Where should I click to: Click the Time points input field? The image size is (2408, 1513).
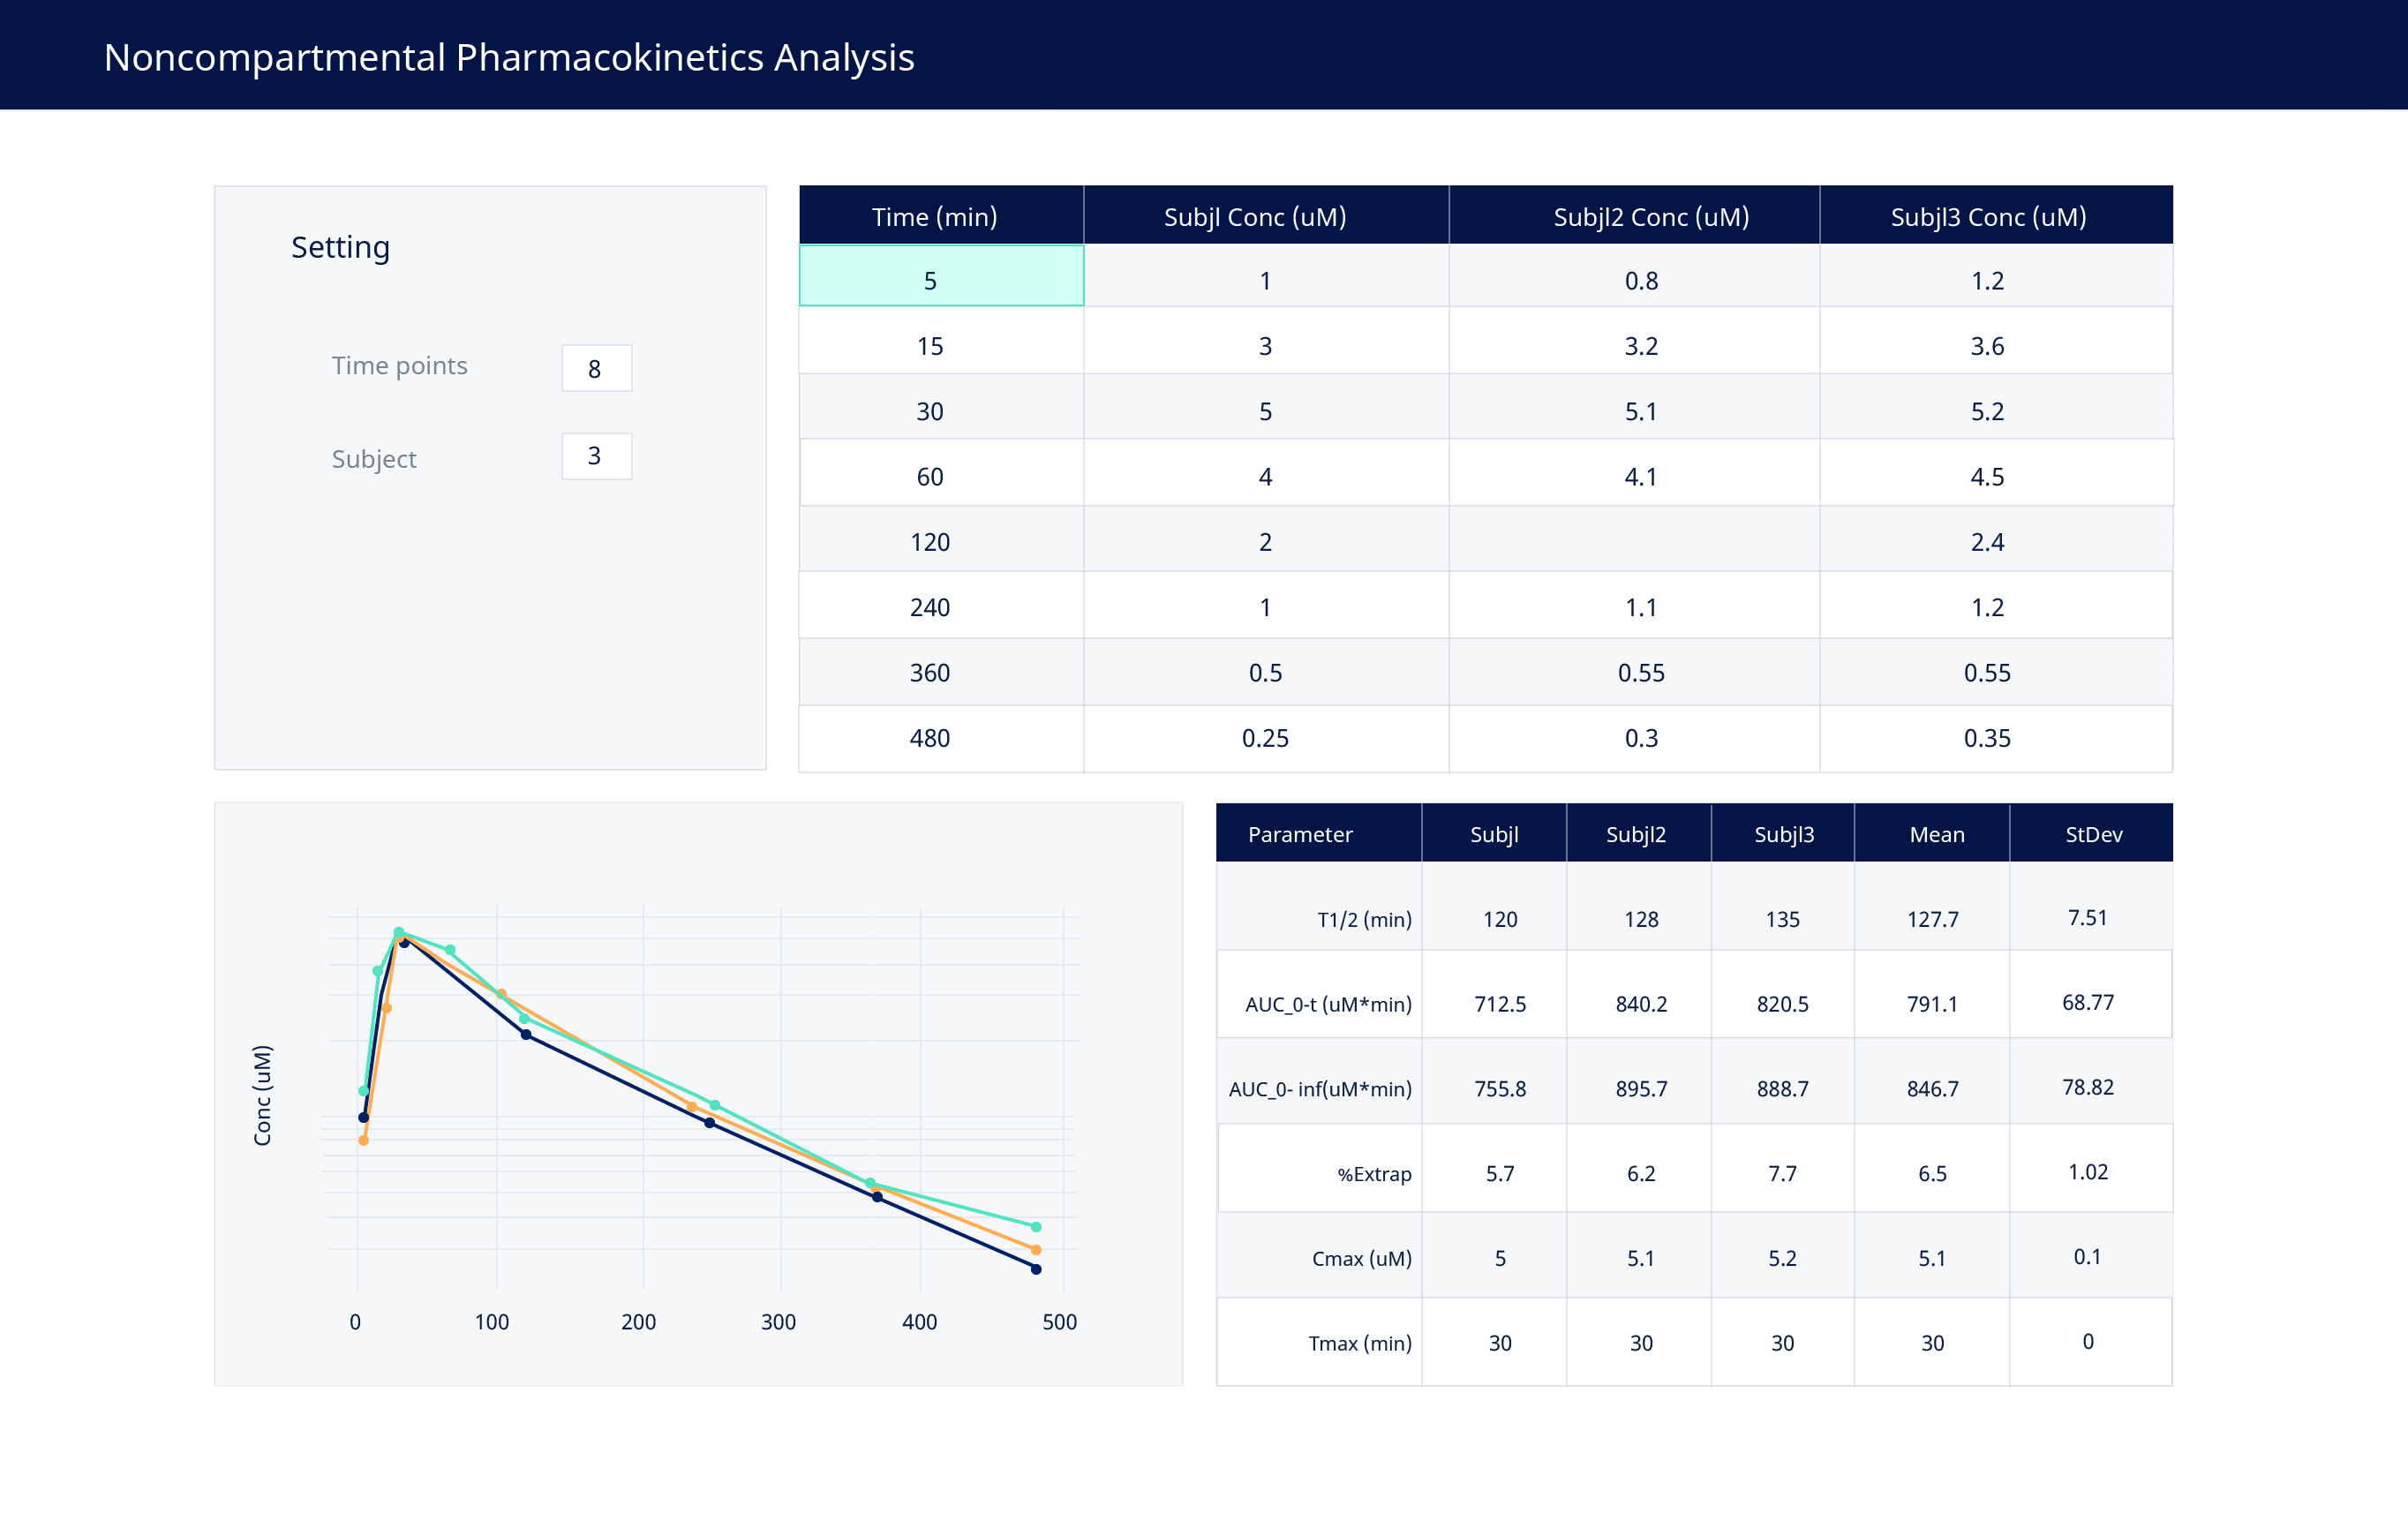[x=596, y=368]
